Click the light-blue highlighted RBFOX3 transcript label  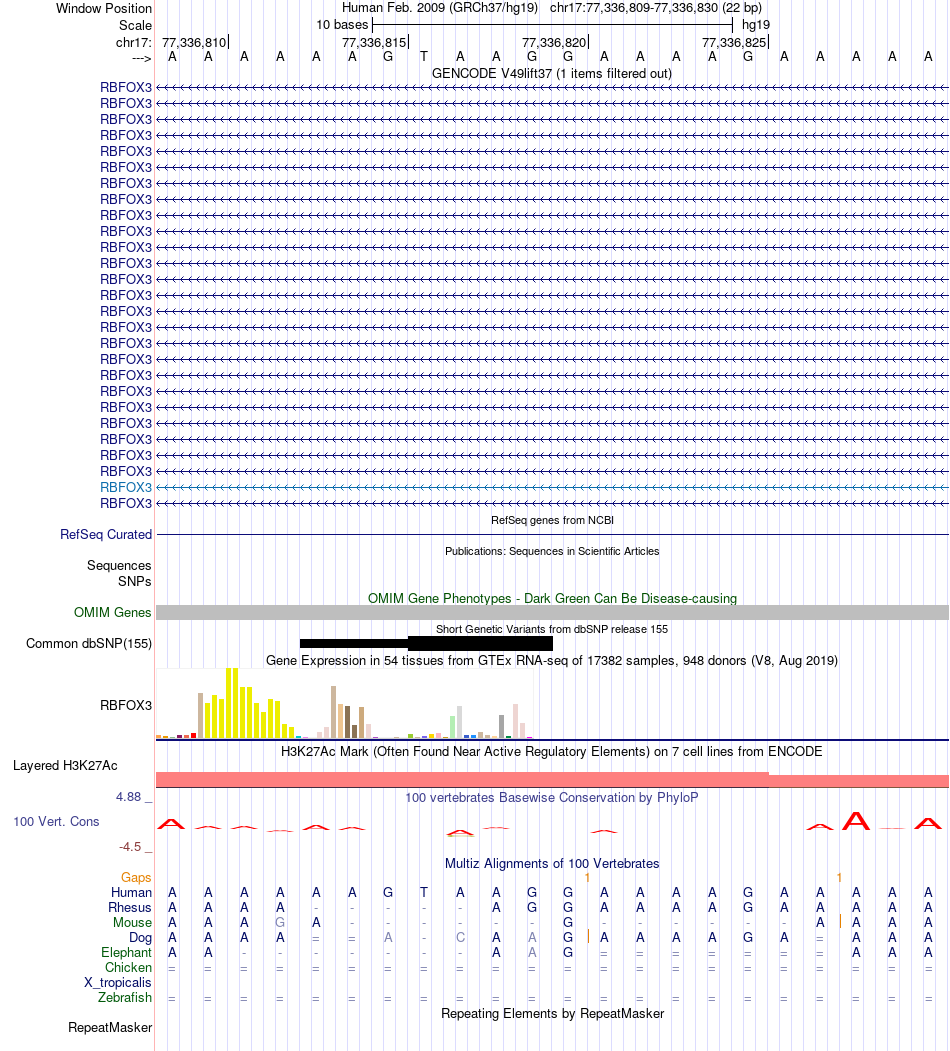pyautogui.click(x=126, y=487)
